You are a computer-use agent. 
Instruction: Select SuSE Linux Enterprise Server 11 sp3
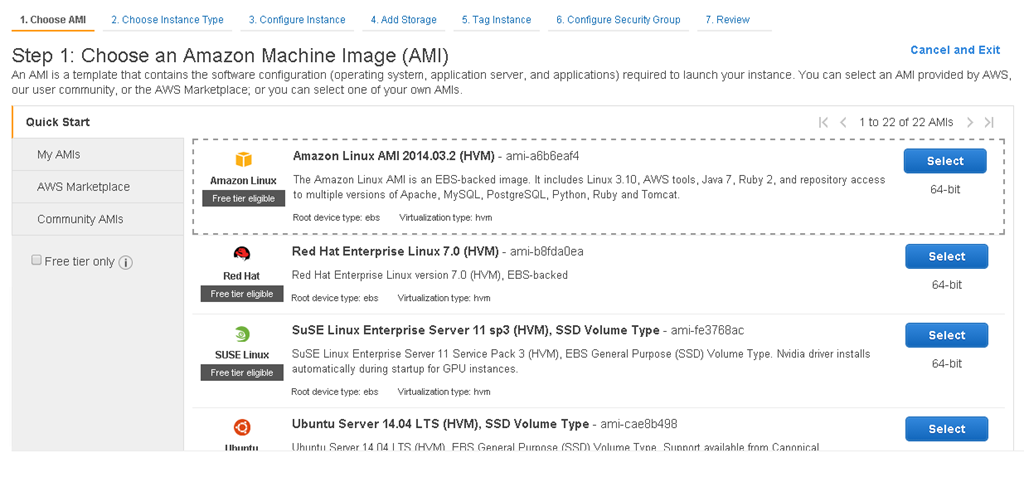(x=946, y=336)
